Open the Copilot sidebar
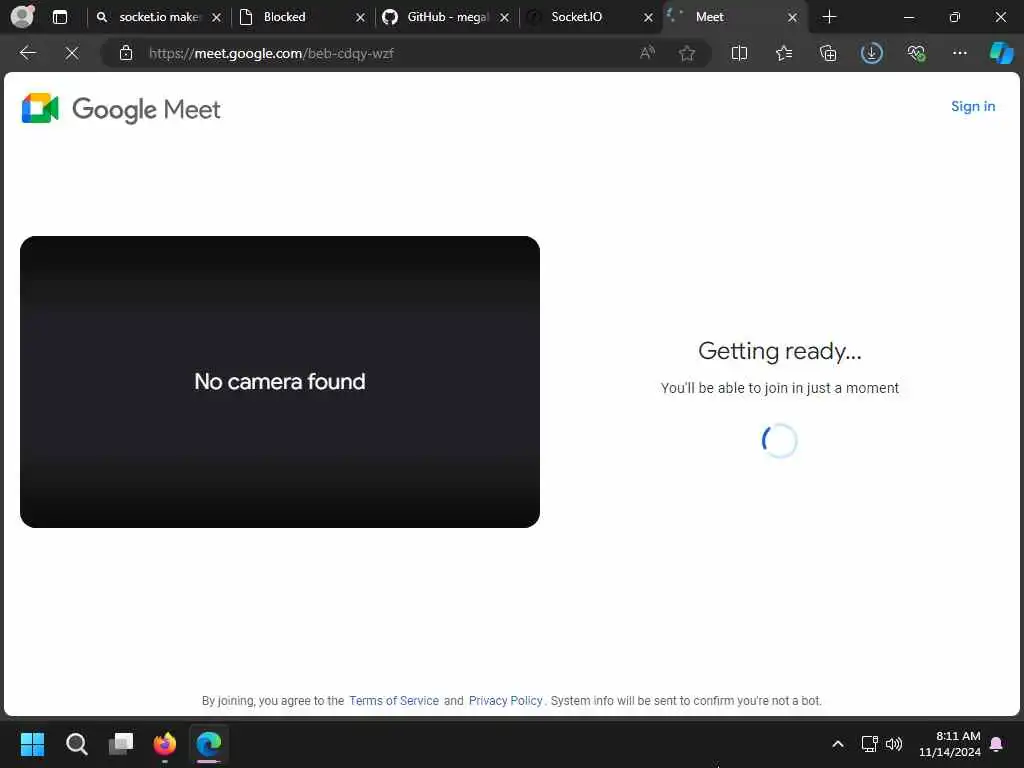Viewport: 1024px width, 768px height. point(1001,53)
